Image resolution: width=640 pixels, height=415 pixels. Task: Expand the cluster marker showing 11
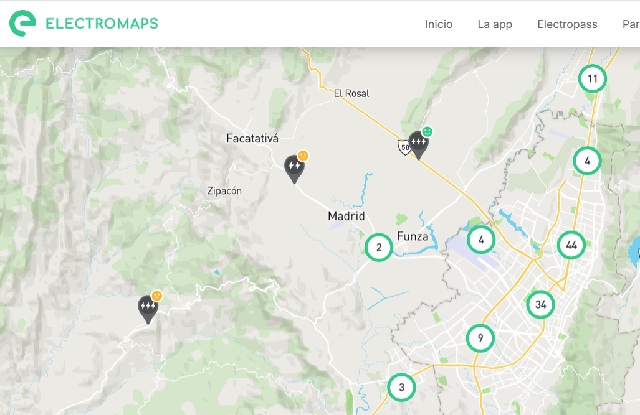coord(593,78)
